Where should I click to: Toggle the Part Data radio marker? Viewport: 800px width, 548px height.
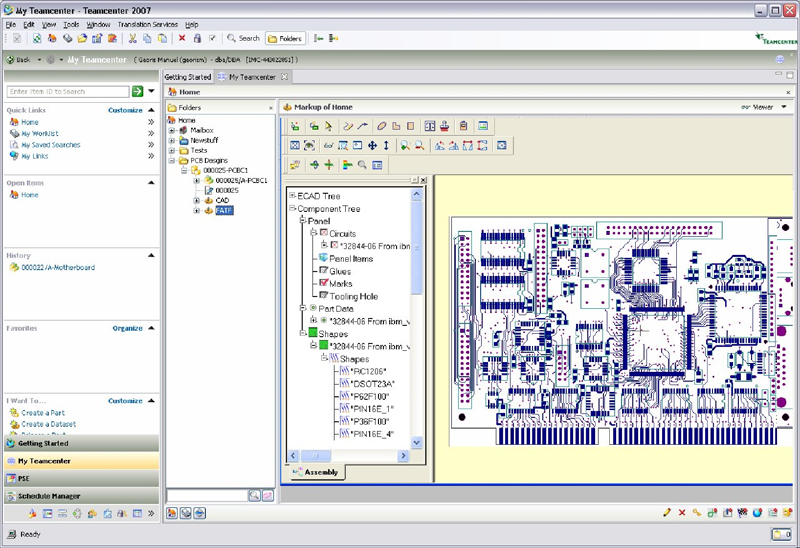[x=313, y=308]
